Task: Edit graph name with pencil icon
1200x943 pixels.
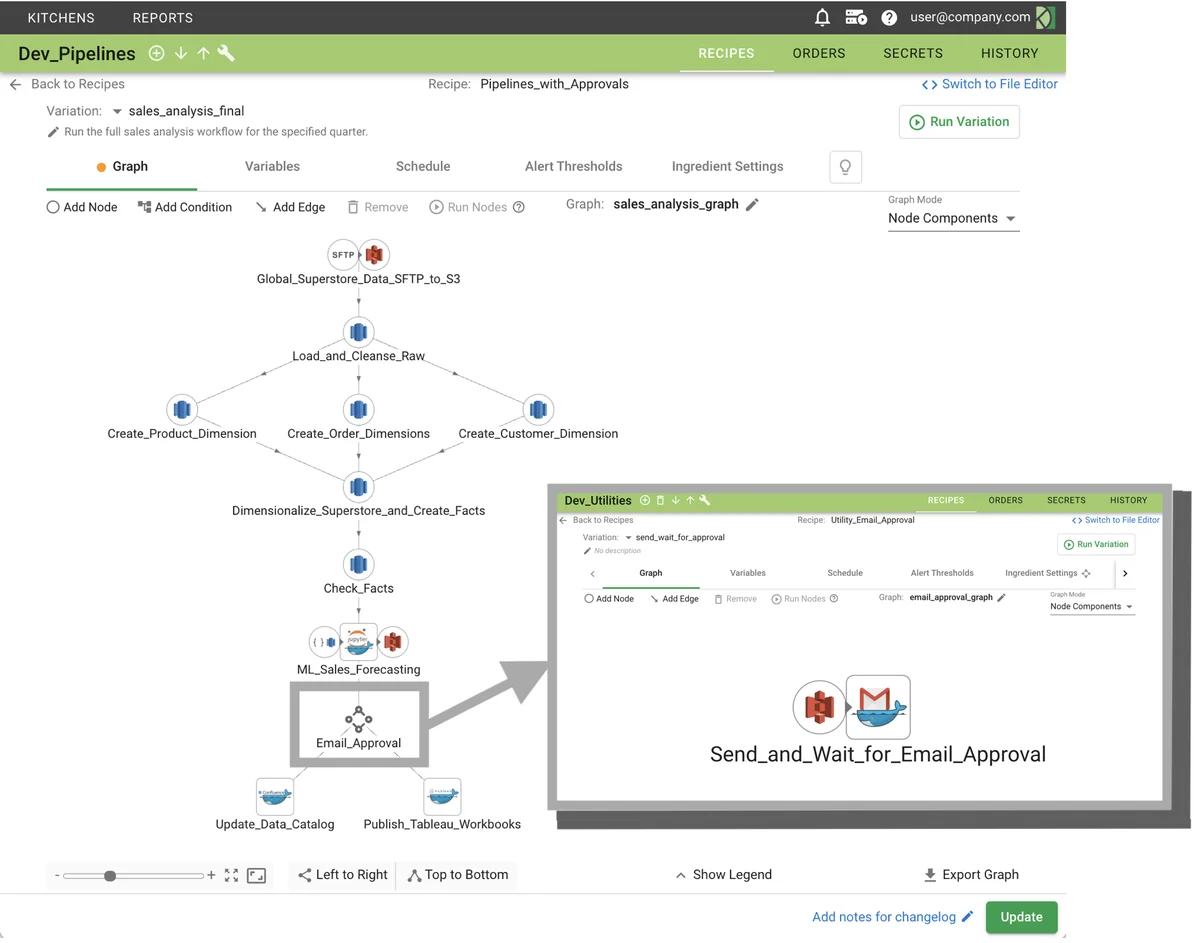Action: (x=753, y=205)
